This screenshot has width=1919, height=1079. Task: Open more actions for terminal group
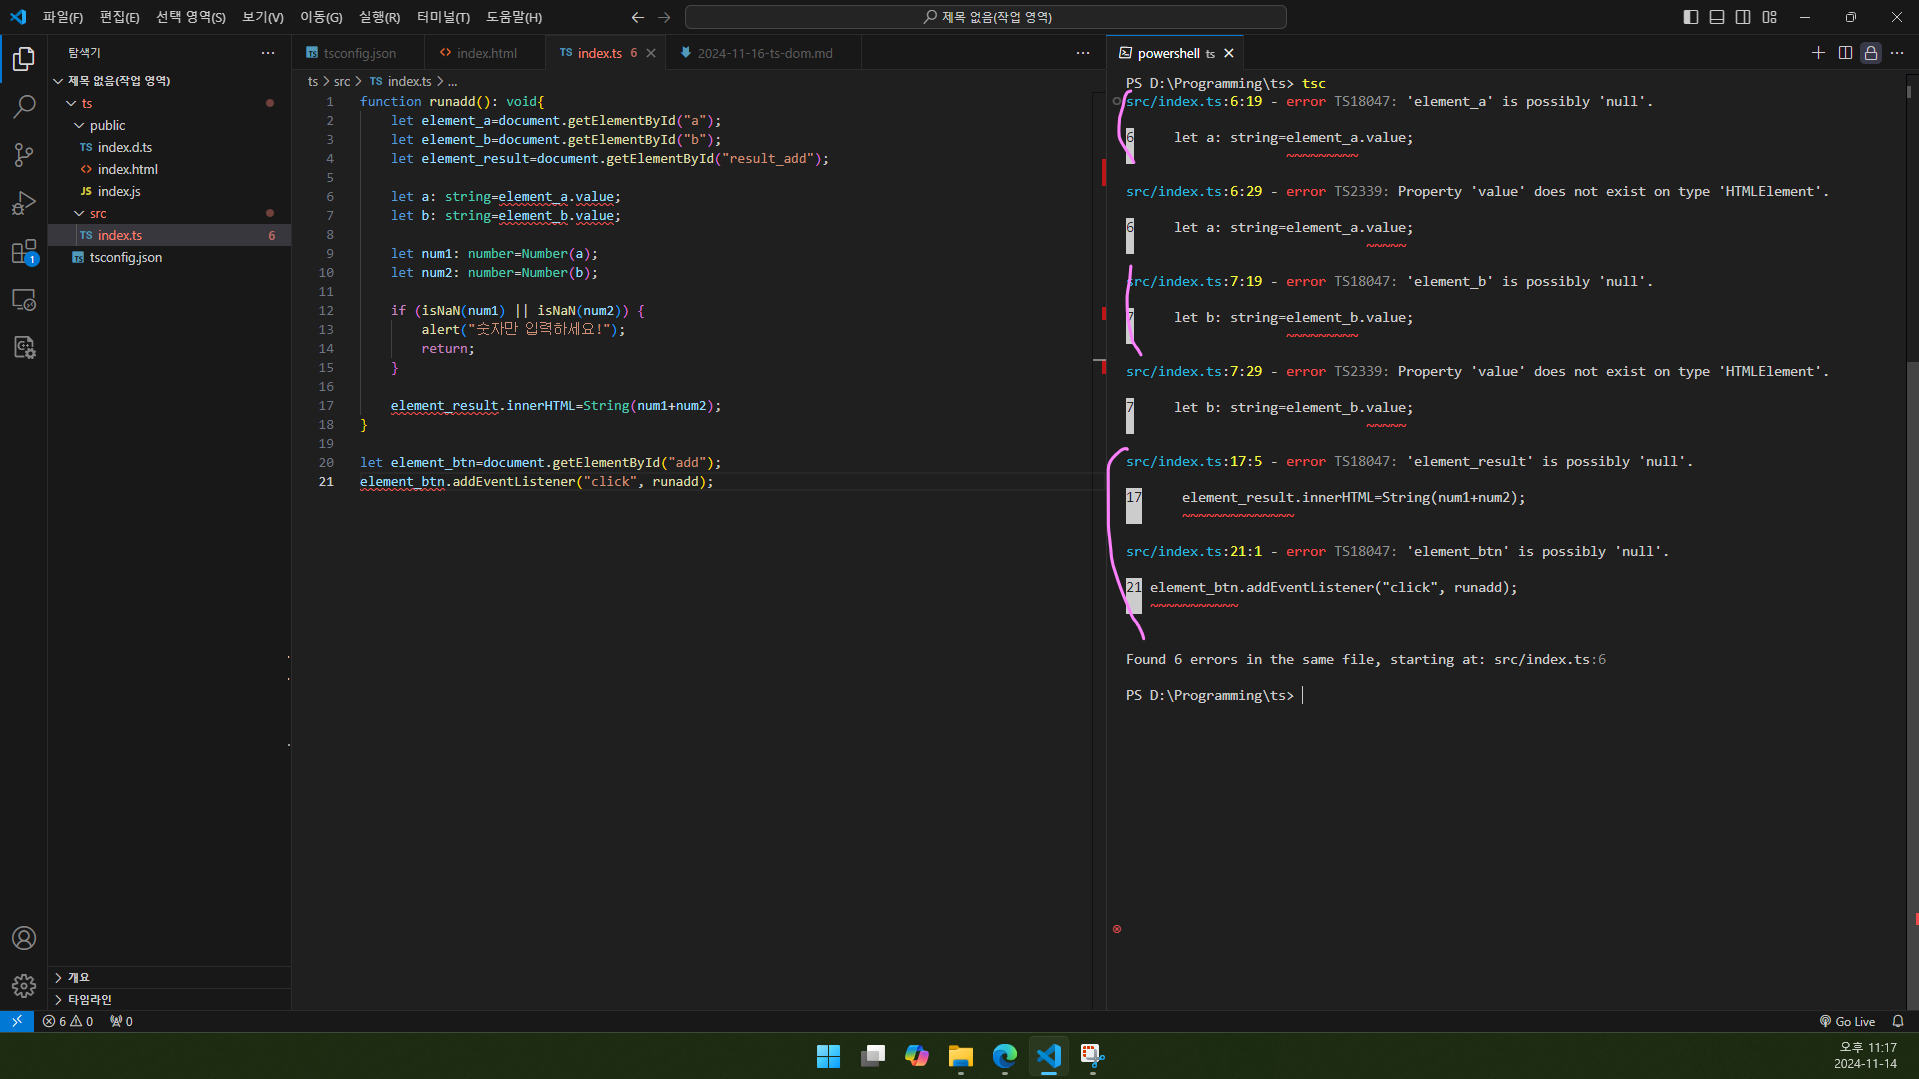click(1897, 53)
